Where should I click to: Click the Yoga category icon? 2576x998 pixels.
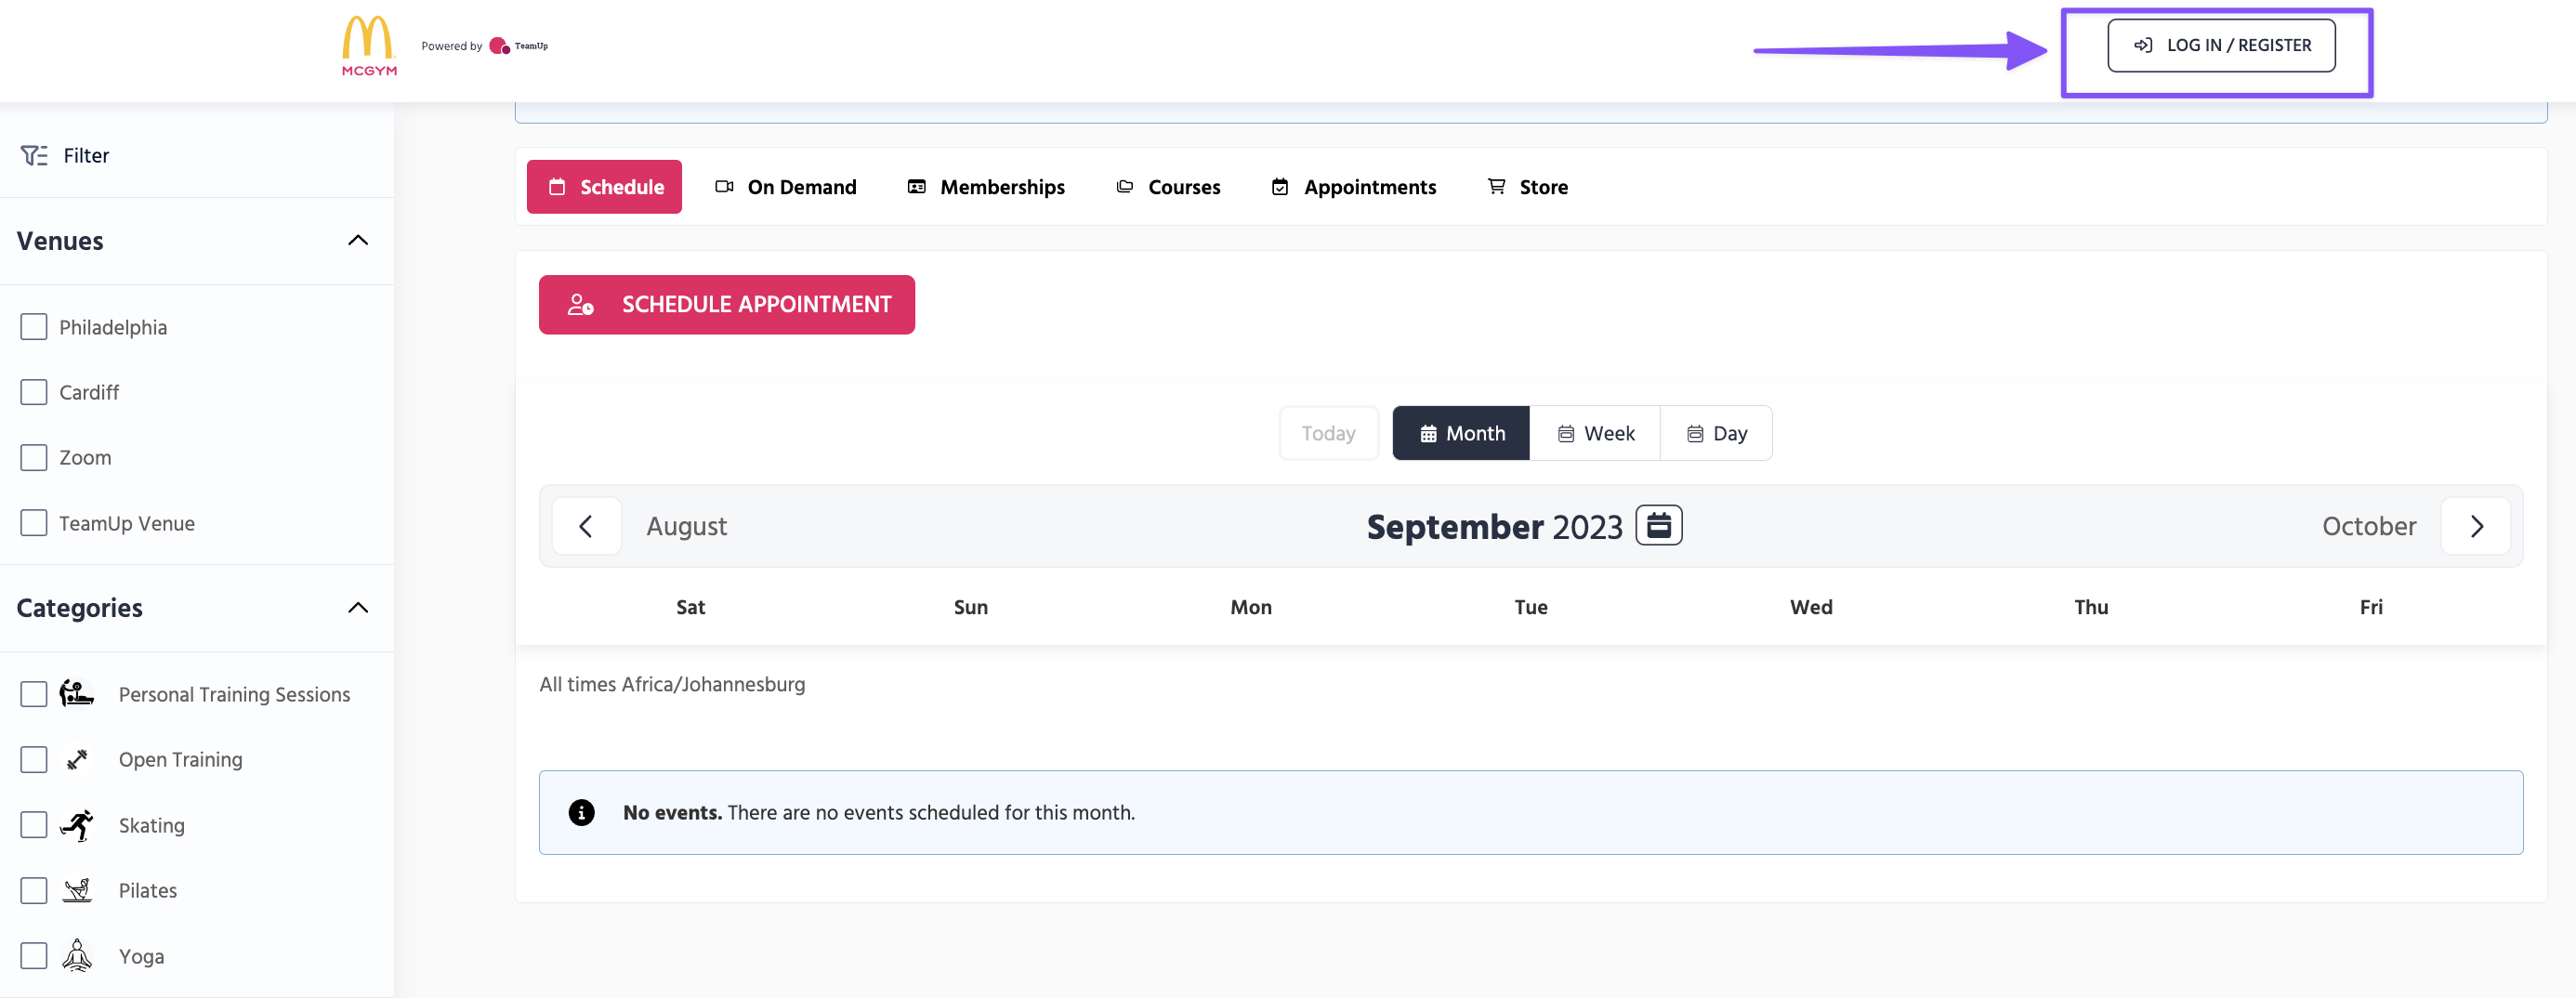pyautogui.click(x=77, y=956)
